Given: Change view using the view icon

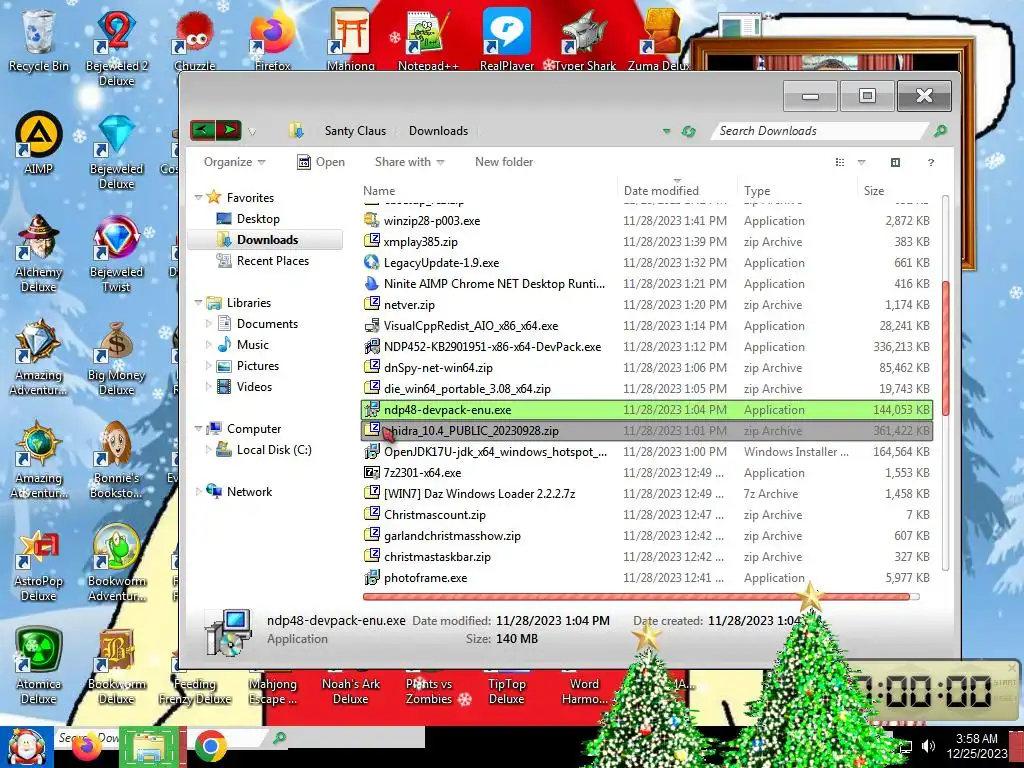Looking at the screenshot, I should 840,162.
